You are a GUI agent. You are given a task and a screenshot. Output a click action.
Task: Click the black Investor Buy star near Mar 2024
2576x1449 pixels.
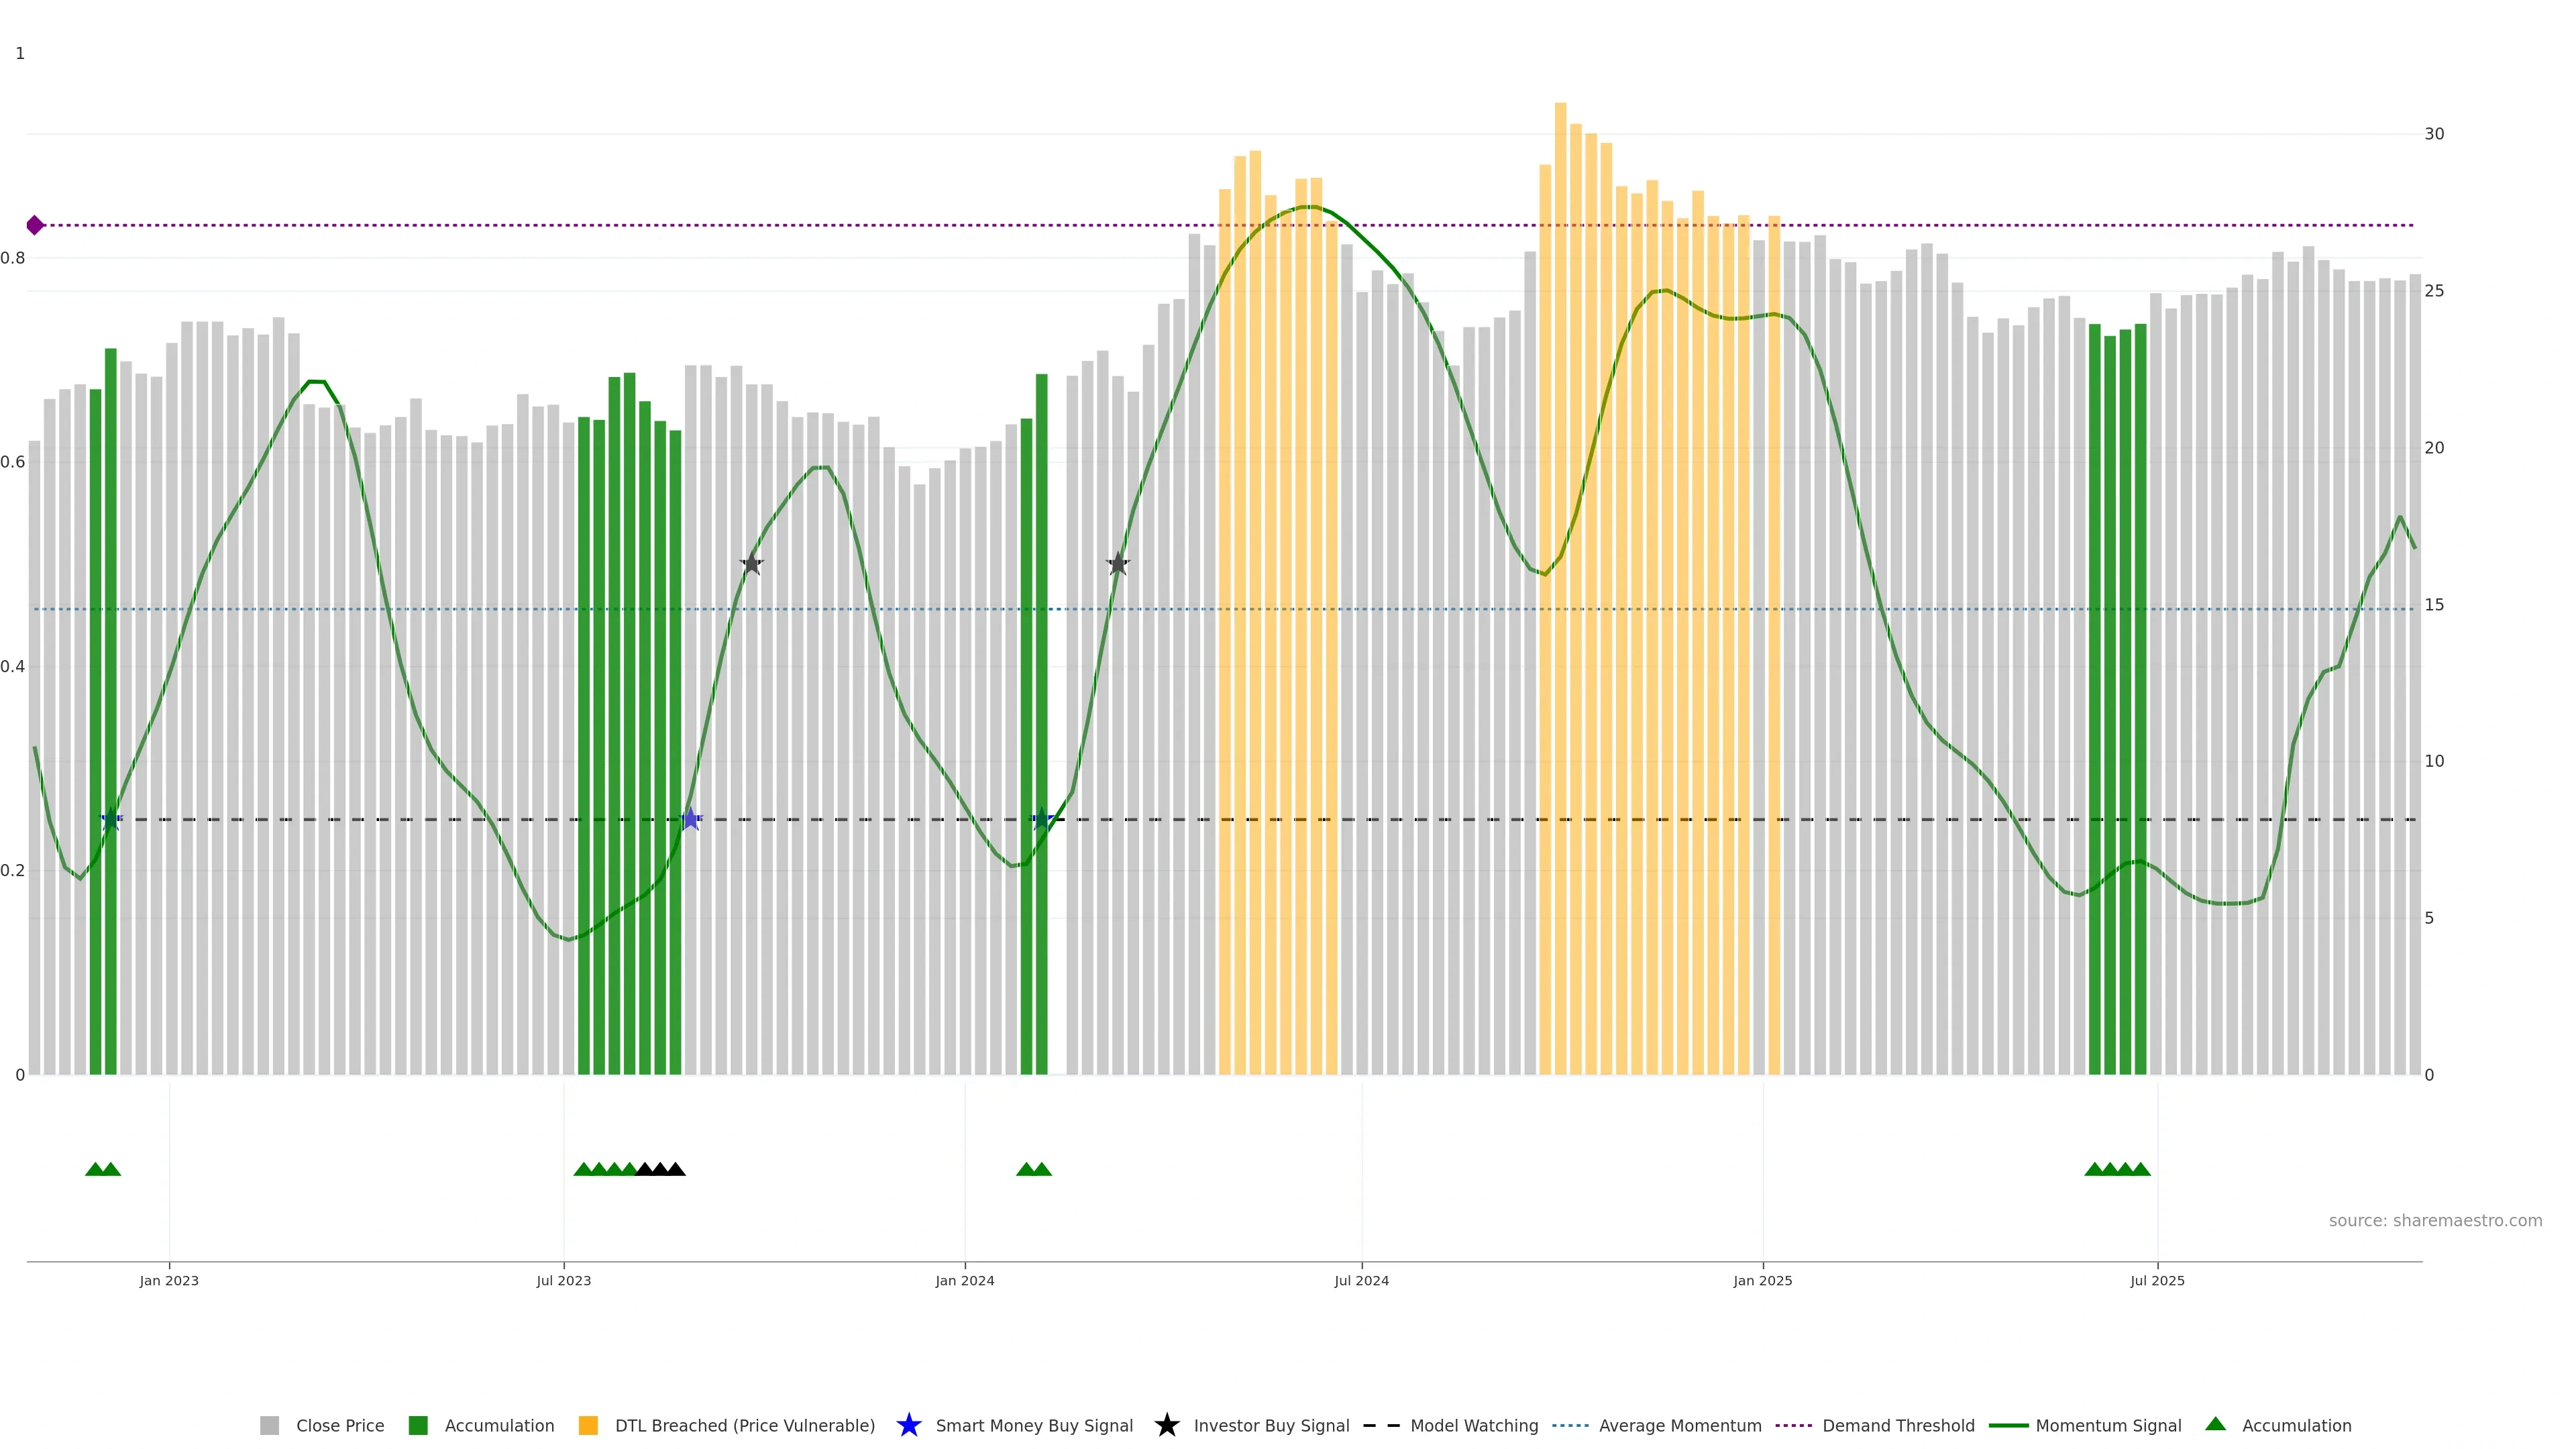point(1118,564)
